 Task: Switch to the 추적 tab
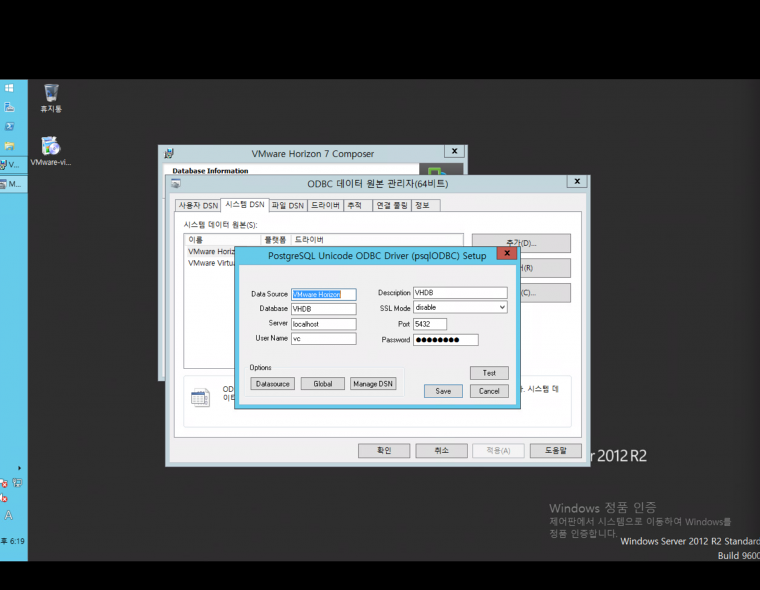(x=358, y=206)
